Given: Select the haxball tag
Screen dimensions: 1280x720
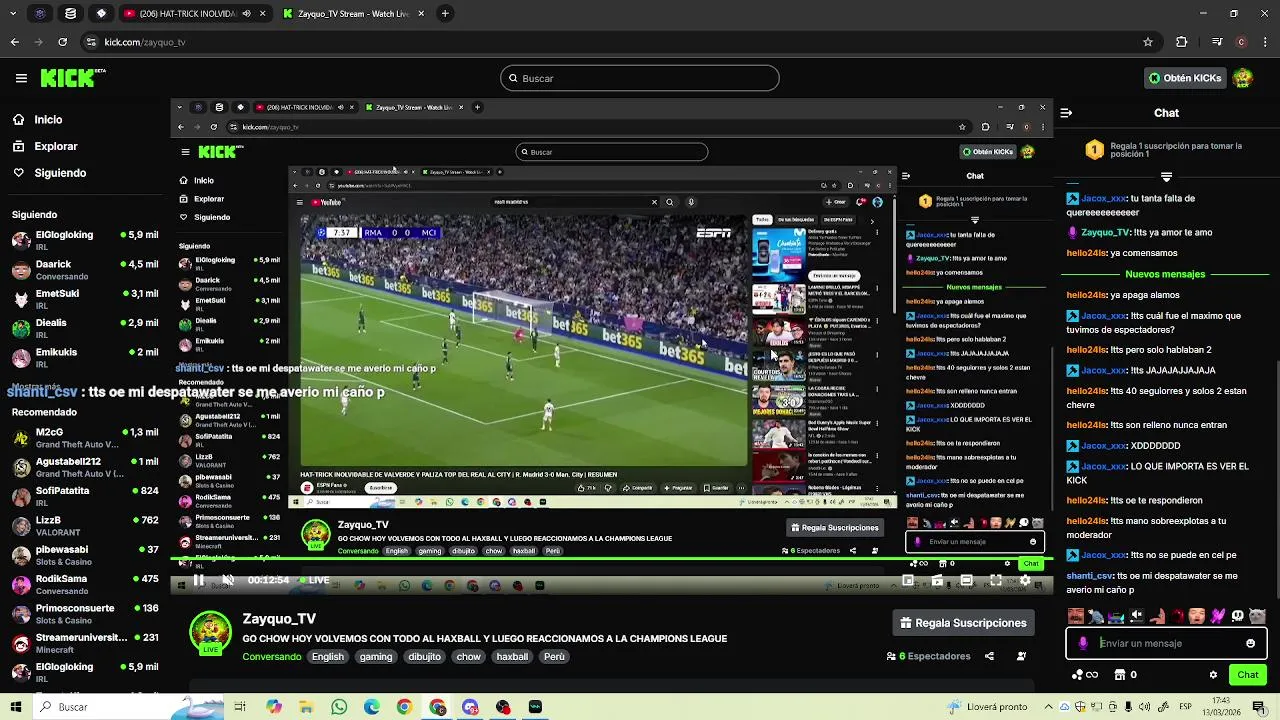Looking at the screenshot, I should pos(512,657).
